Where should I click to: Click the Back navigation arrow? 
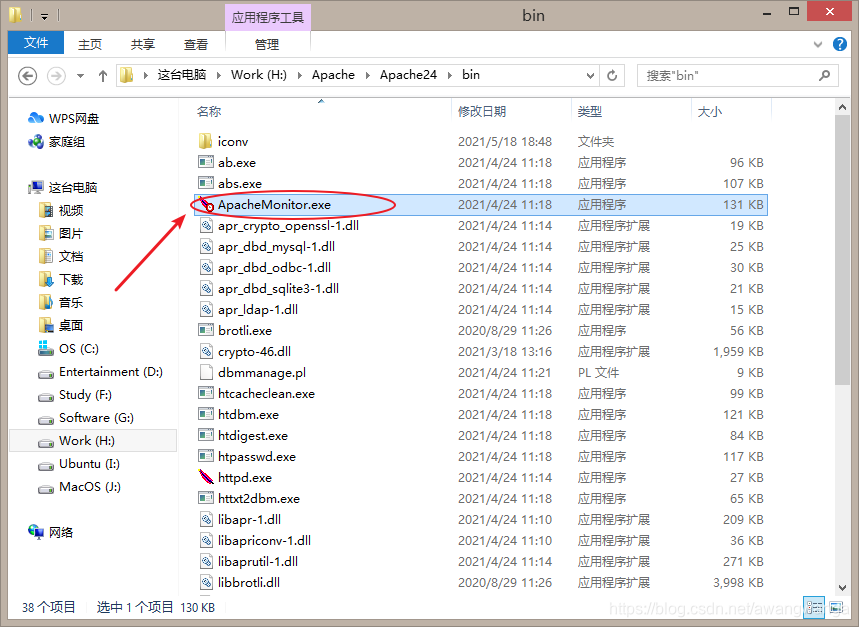(x=27, y=76)
